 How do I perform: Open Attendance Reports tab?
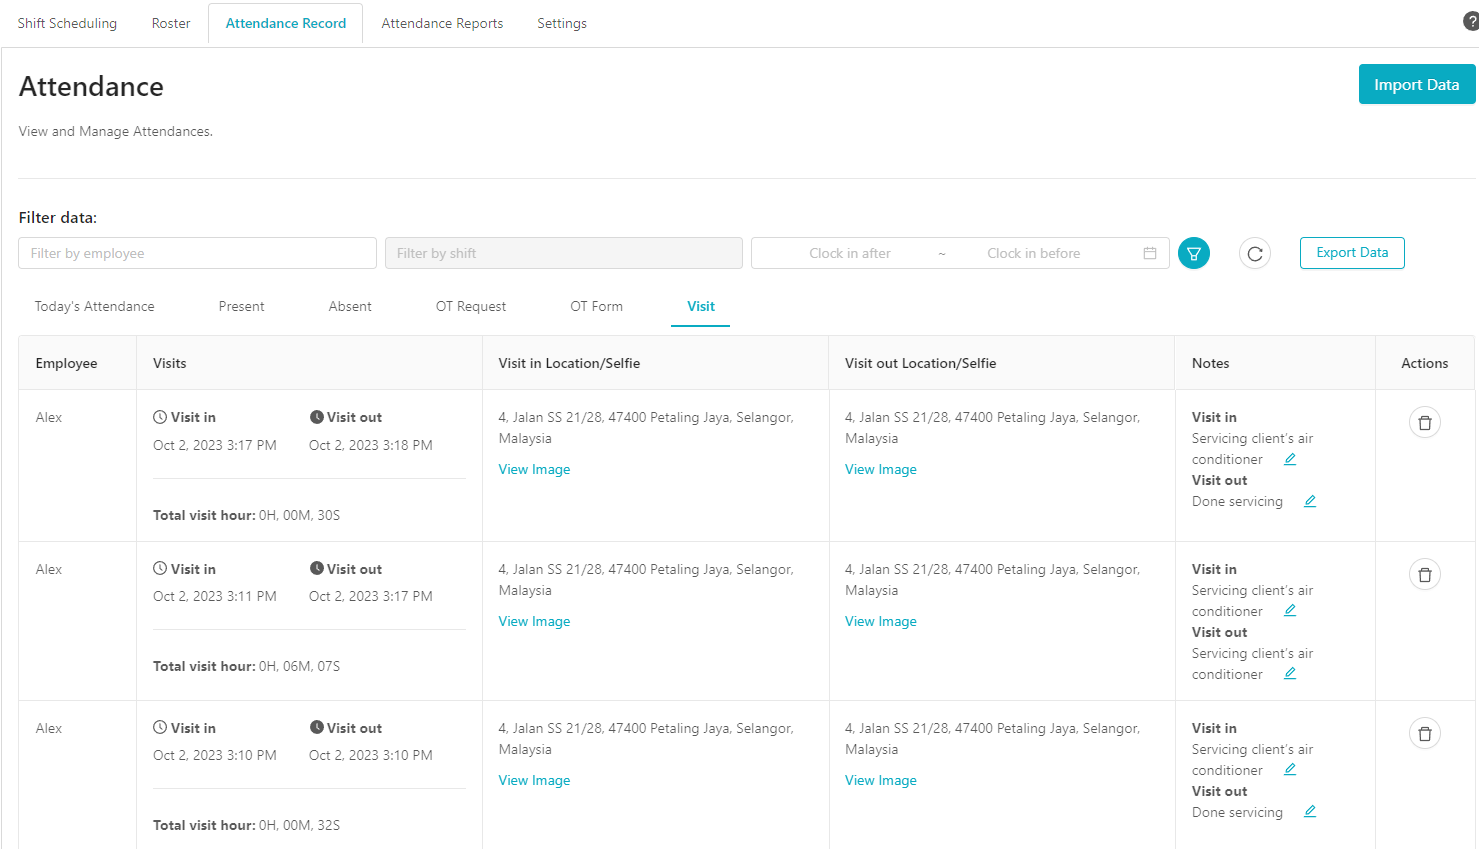coord(442,23)
